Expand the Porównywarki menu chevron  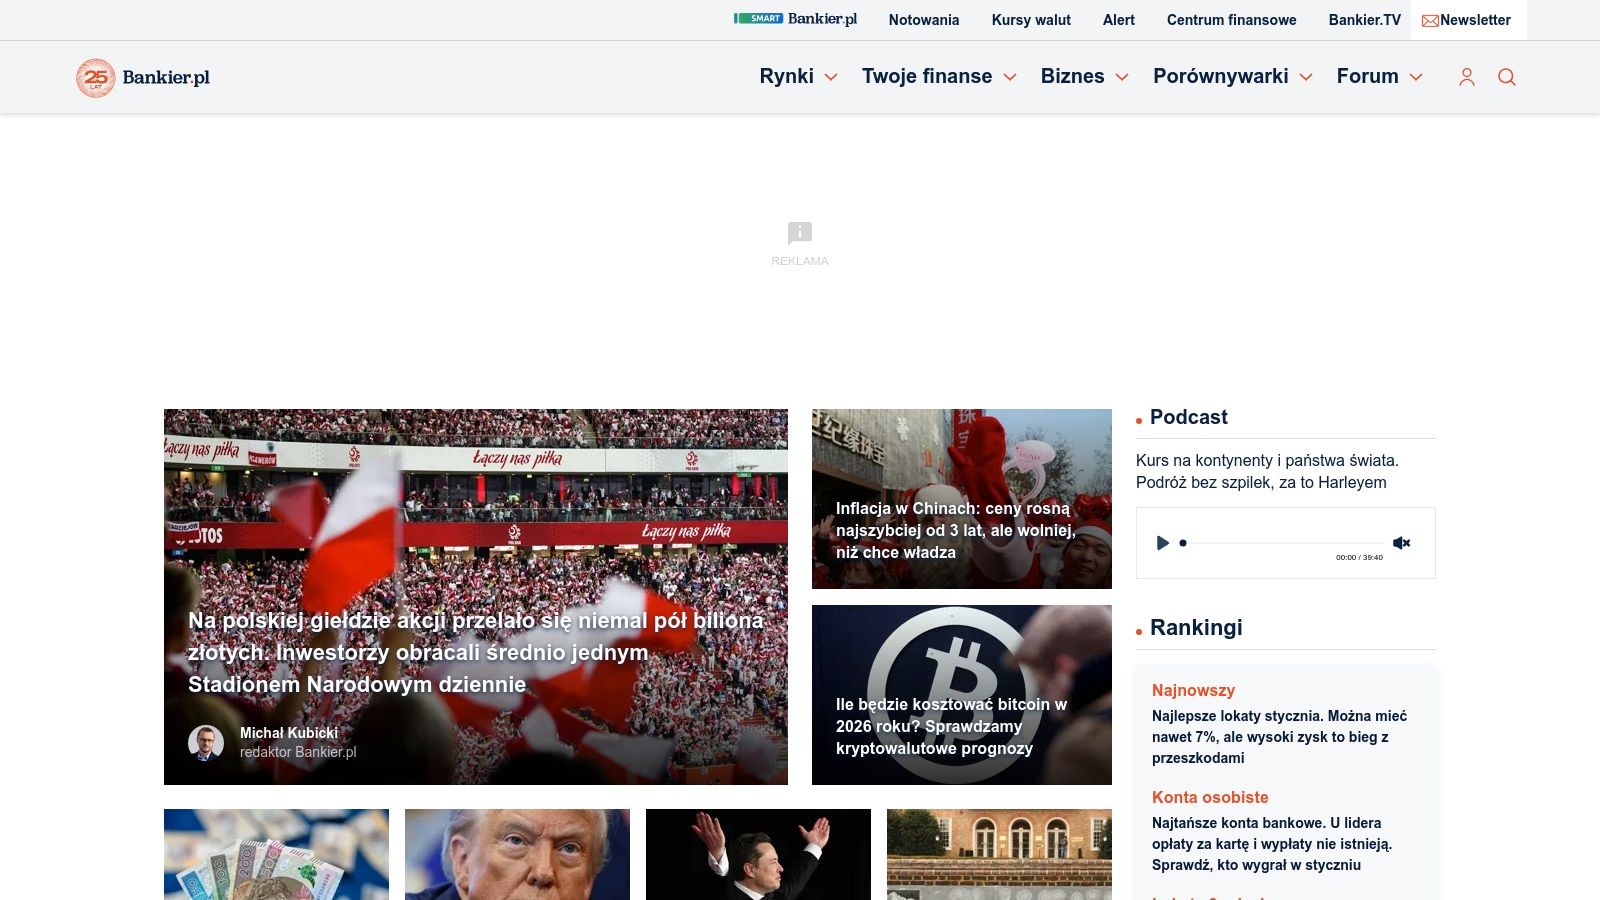(1306, 77)
